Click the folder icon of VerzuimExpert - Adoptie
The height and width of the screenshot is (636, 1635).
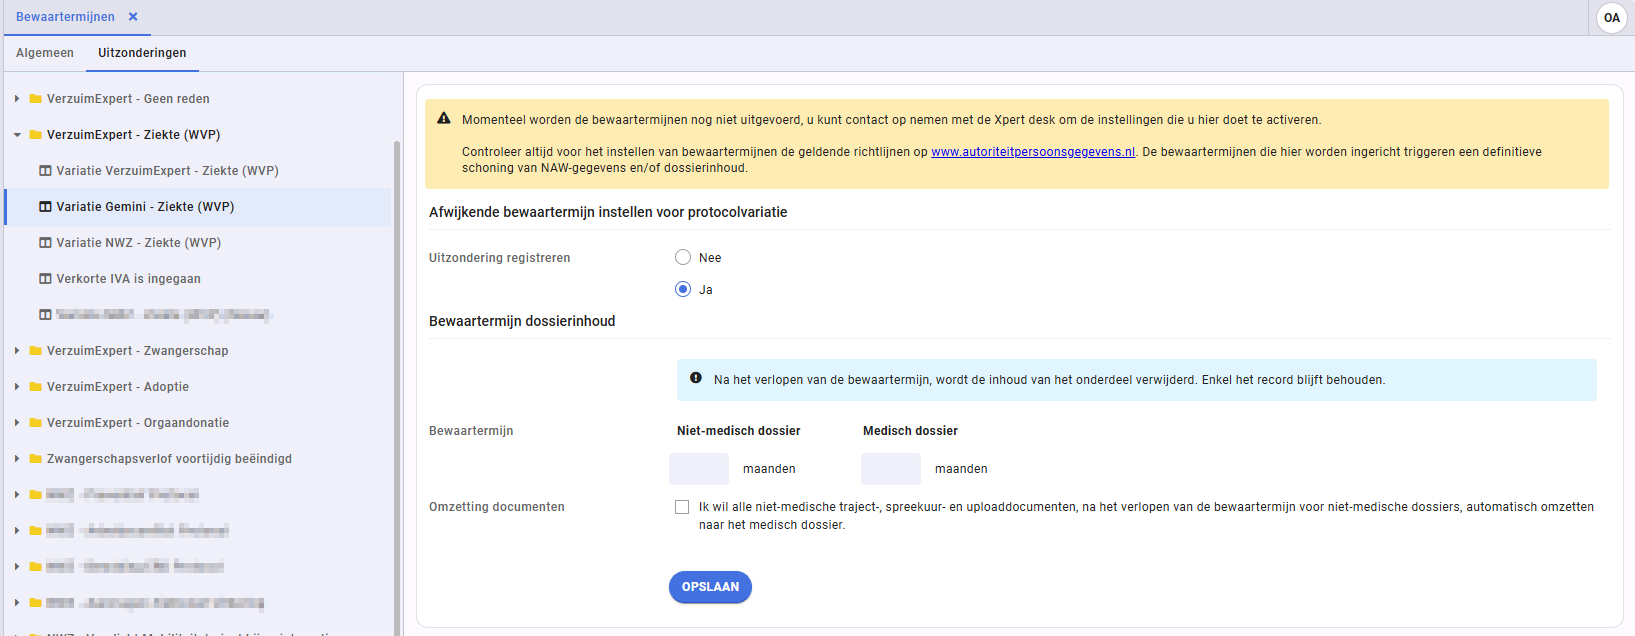pos(36,387)
